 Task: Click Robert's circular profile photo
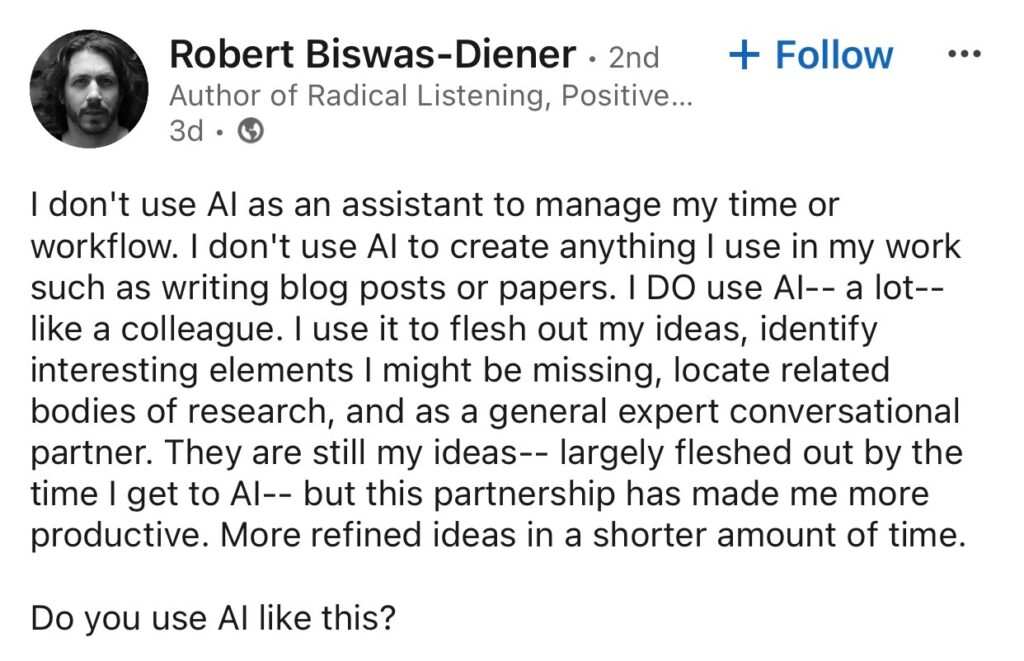point(87,86)
